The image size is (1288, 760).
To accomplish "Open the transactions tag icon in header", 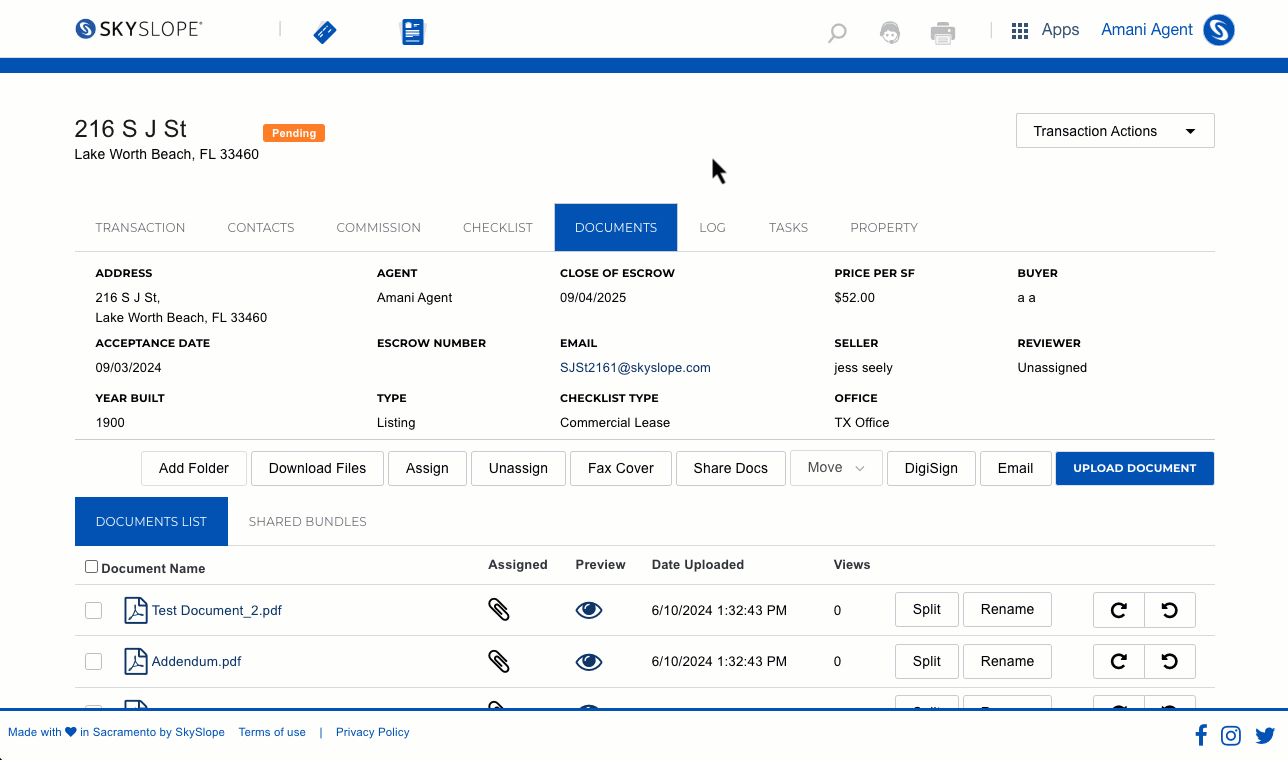I will point(325,32).
